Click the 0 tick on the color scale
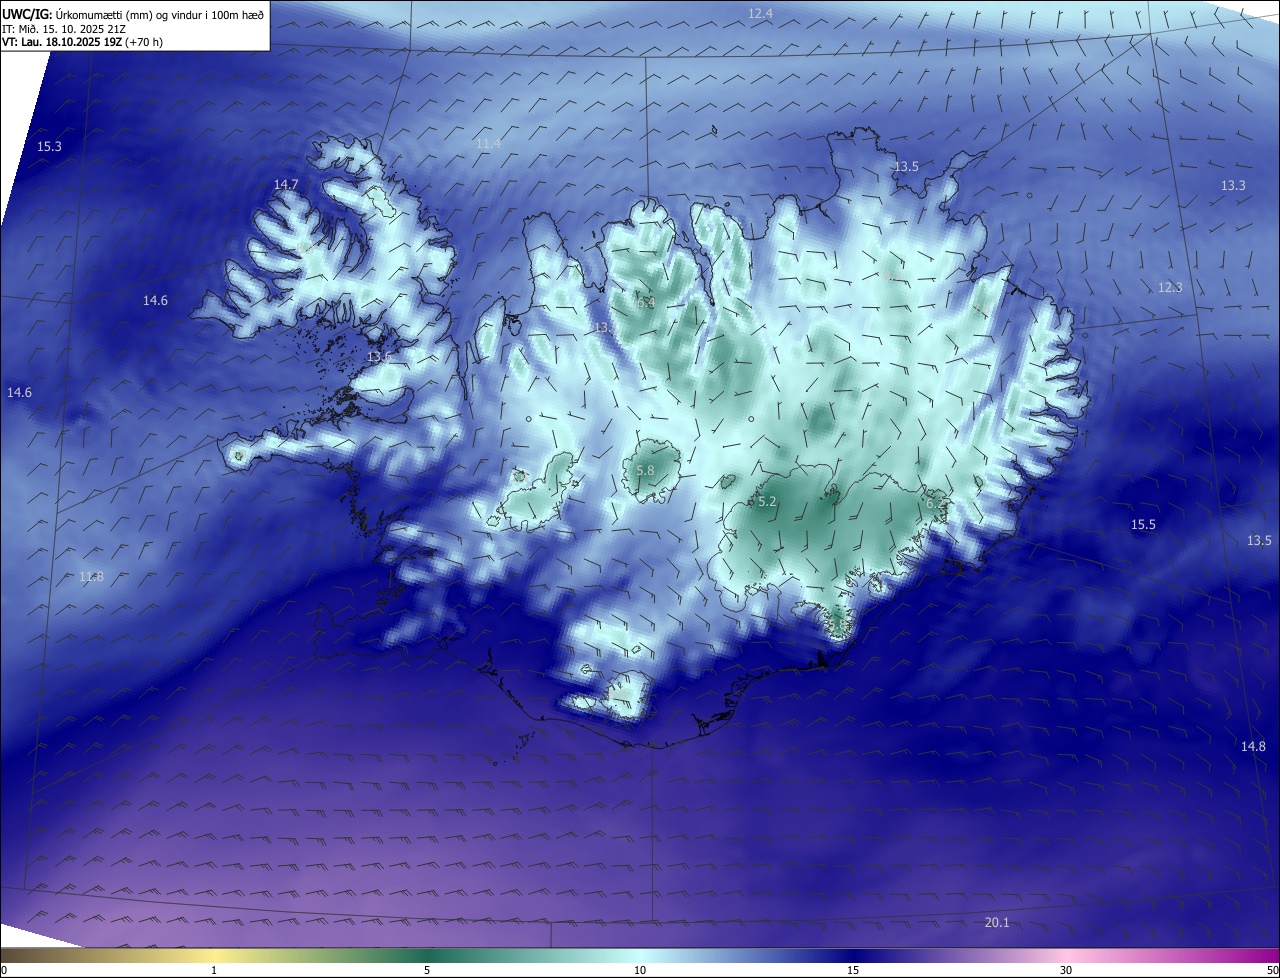This screenshot has width=1280, height=978. coord(4,970)
